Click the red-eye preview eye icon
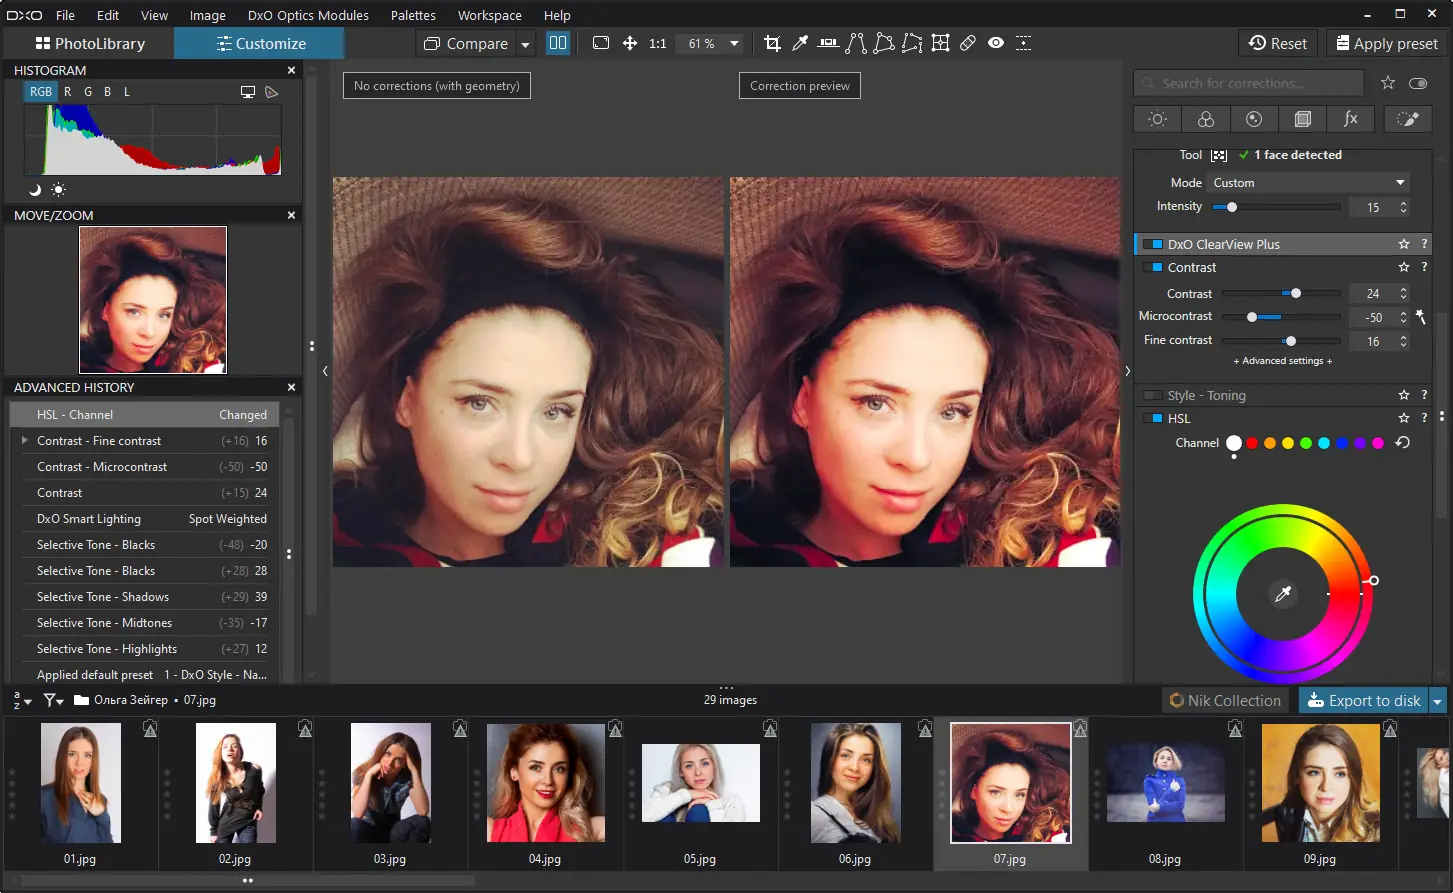1453x893 pixels. pos(996,43)
